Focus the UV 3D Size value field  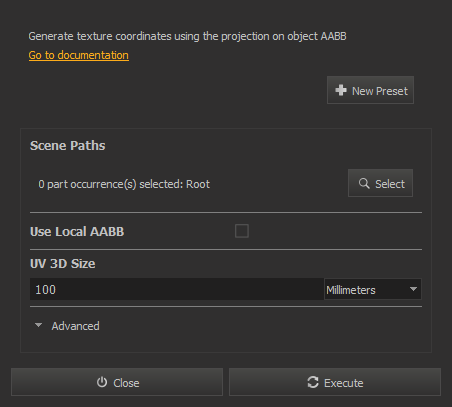click(x=177, y=289)
